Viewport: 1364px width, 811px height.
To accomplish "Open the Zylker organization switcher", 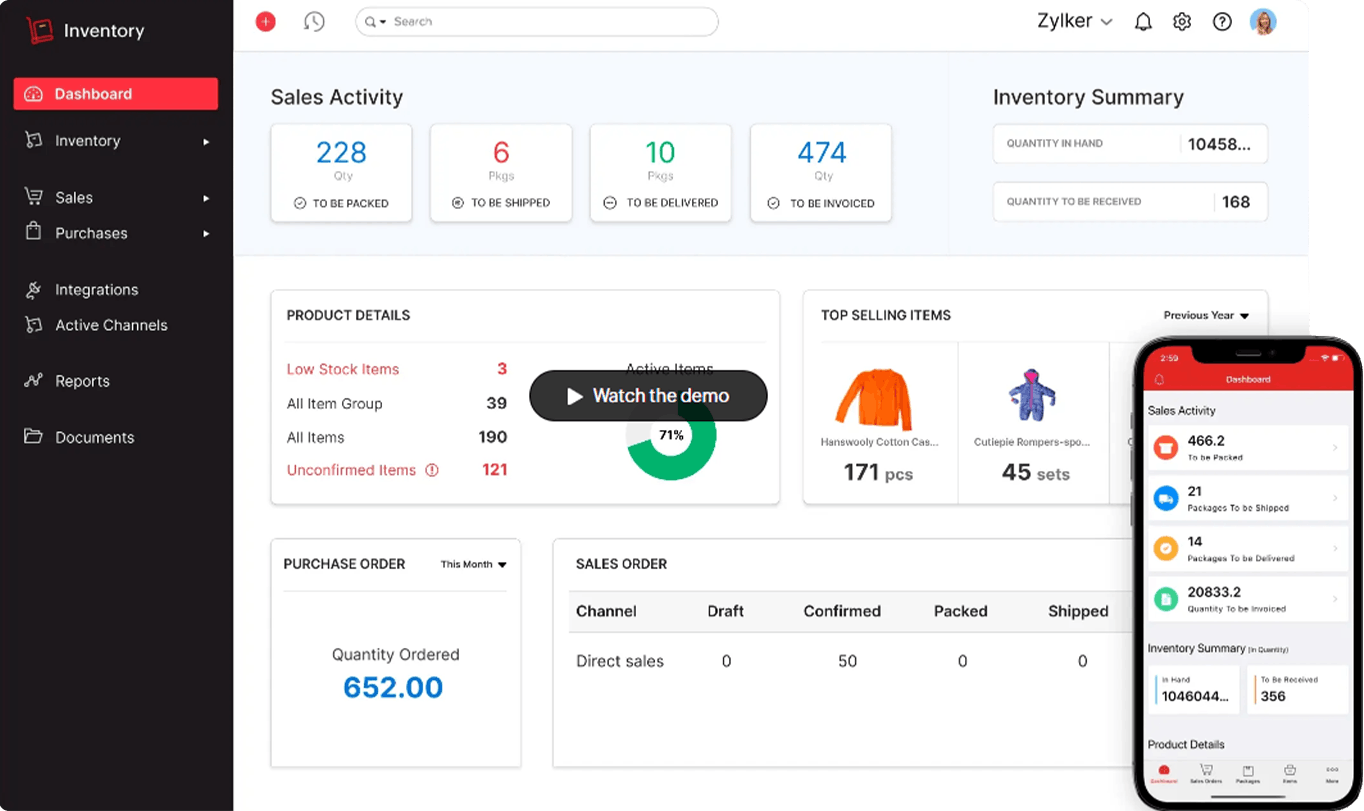I will click(x=1075, y=22).
